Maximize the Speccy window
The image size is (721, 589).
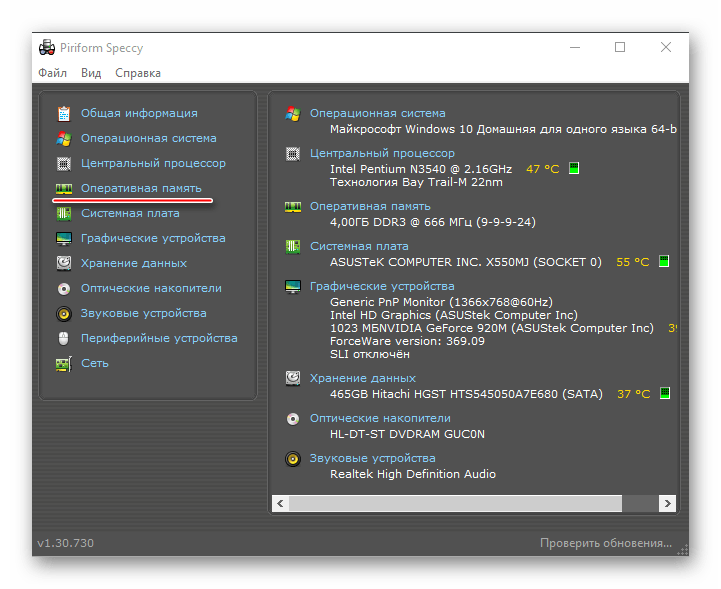[x=620, y=47]
